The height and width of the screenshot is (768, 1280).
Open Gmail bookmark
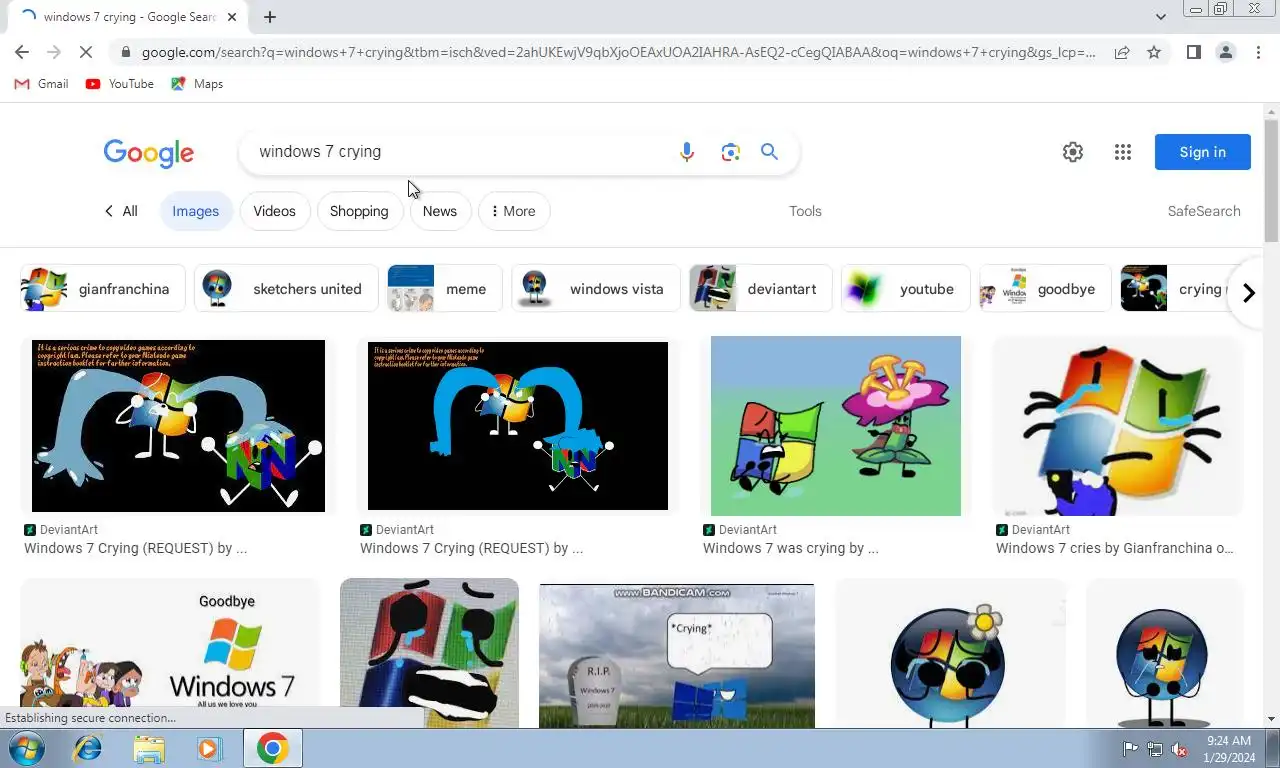click(x=42, y=84)
